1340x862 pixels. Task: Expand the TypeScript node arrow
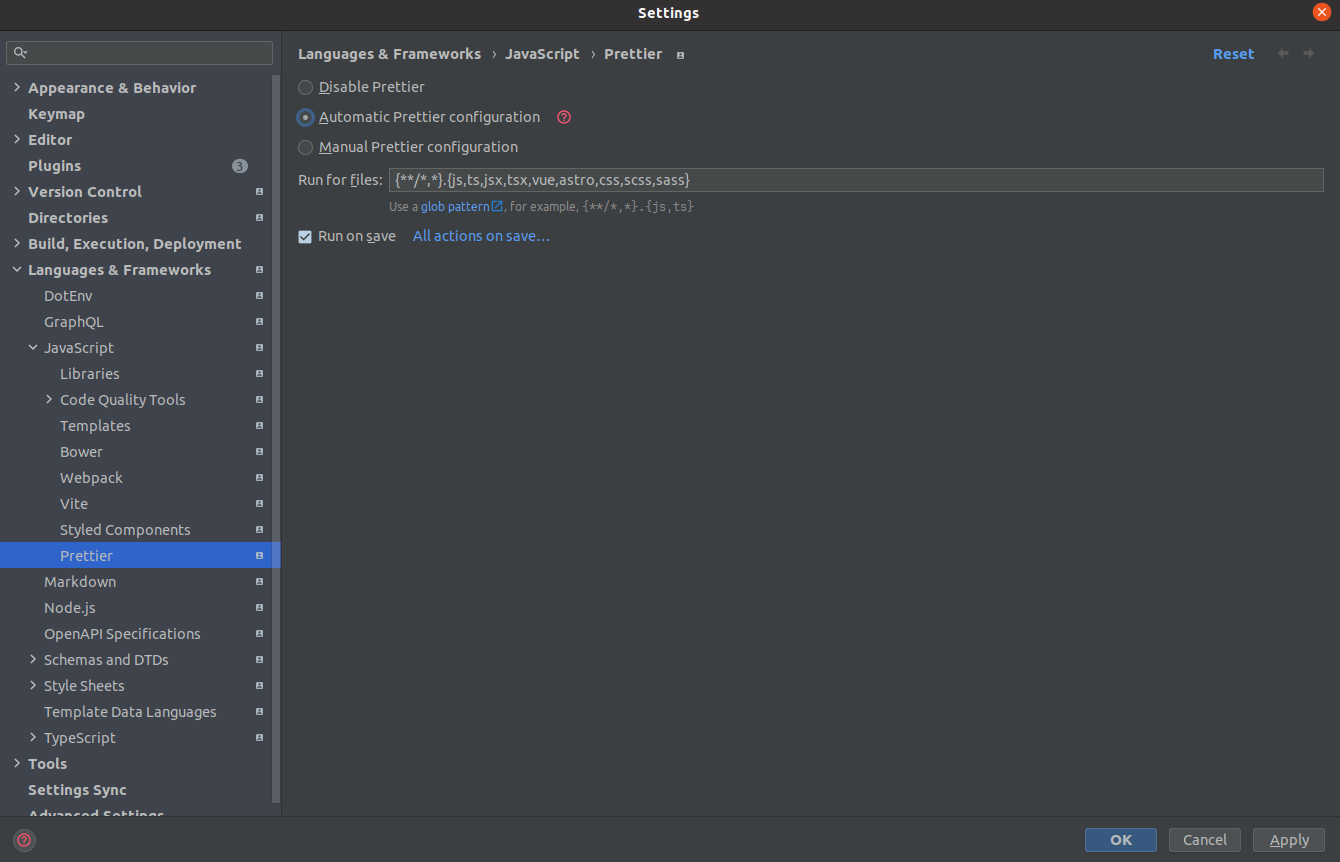point(33,738)
